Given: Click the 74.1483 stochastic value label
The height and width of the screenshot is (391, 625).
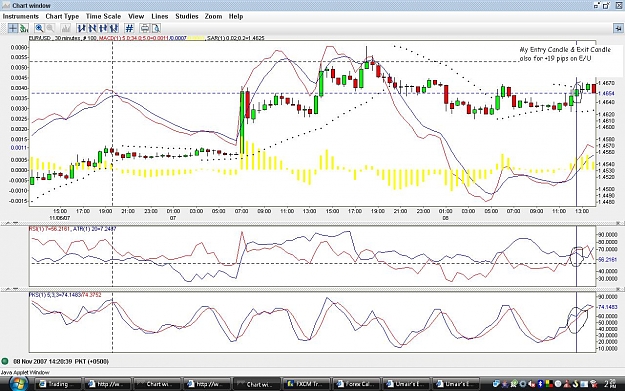Looking at the screenshot, I should point(607,307).
